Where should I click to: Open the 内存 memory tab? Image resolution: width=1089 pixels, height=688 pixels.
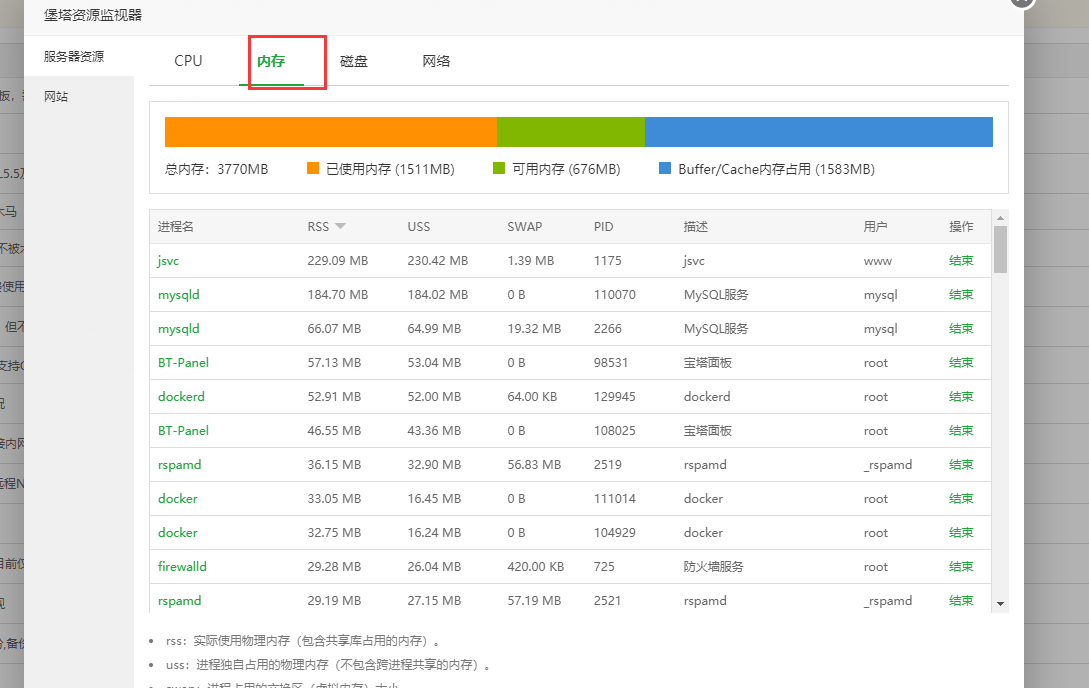pos(271,61)
